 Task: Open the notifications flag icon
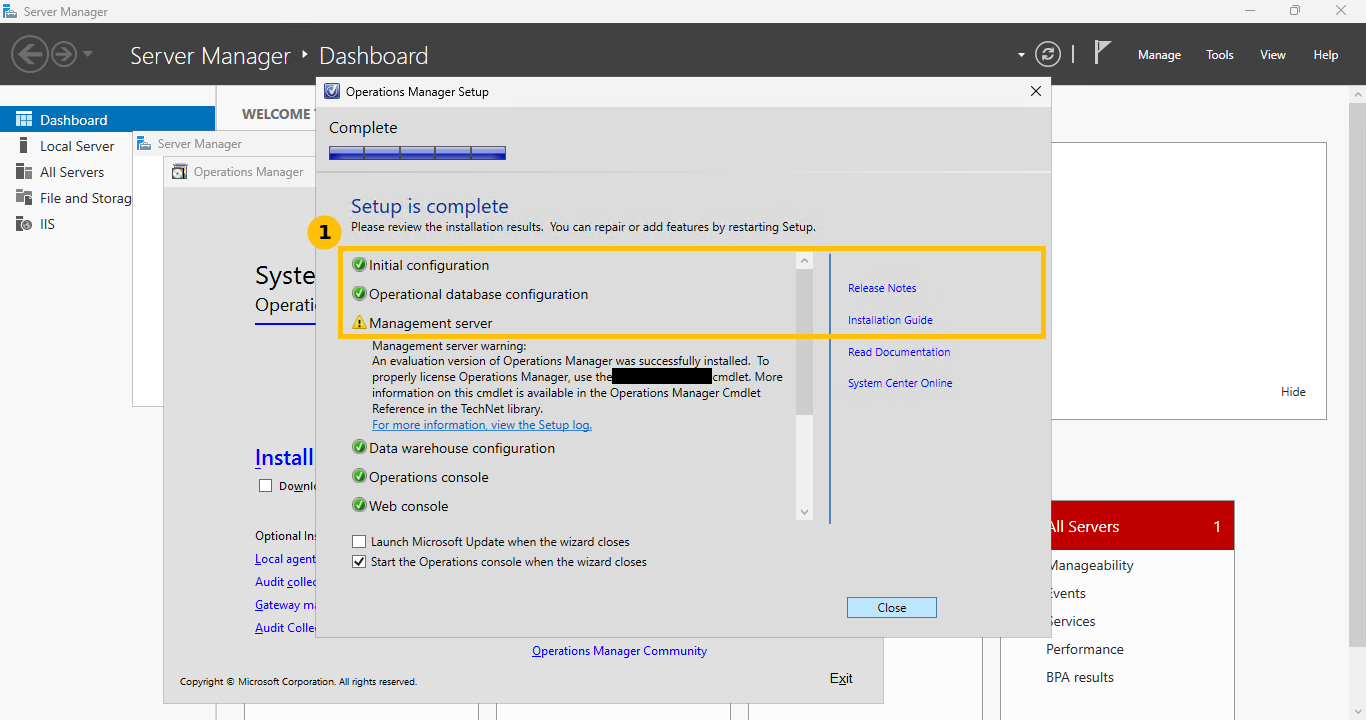[x=1102, y=53]
